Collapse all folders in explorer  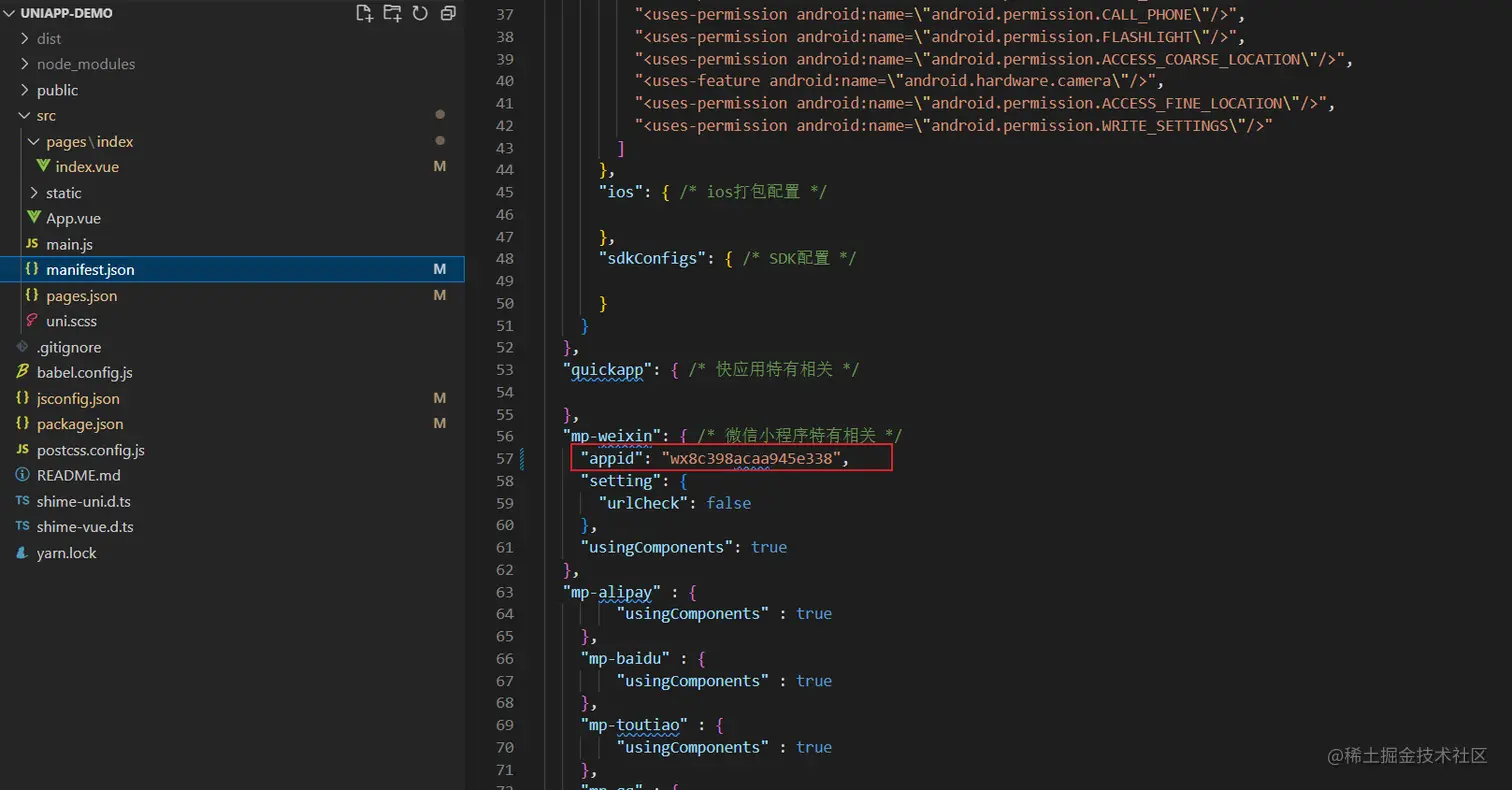point(448,13)
